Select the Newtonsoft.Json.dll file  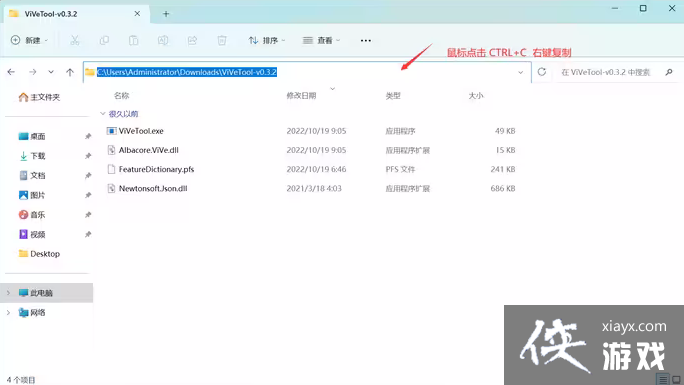click(153, 188)
